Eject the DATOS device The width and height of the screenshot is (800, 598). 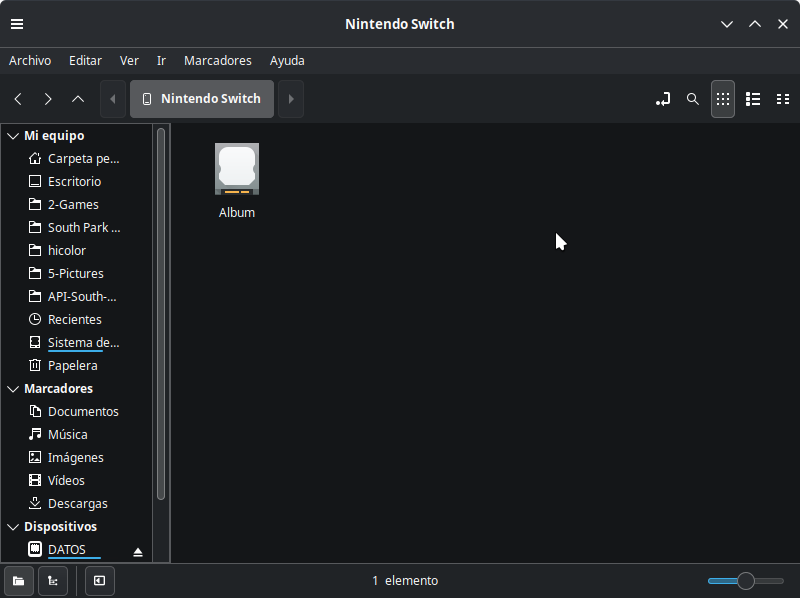[138, 552]
